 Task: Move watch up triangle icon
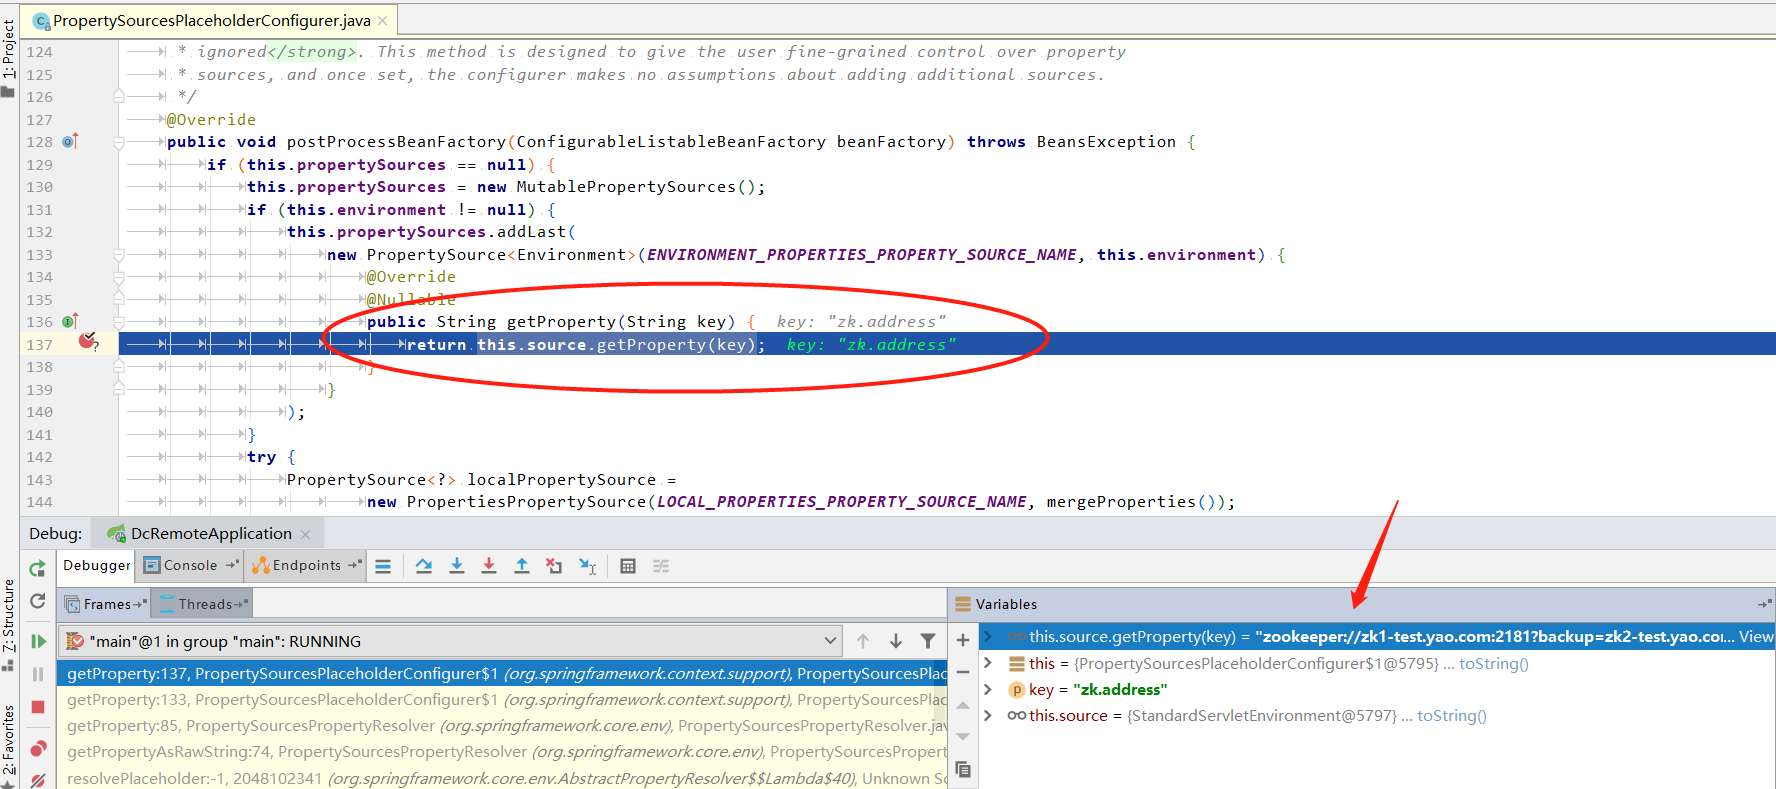(963, 705)
